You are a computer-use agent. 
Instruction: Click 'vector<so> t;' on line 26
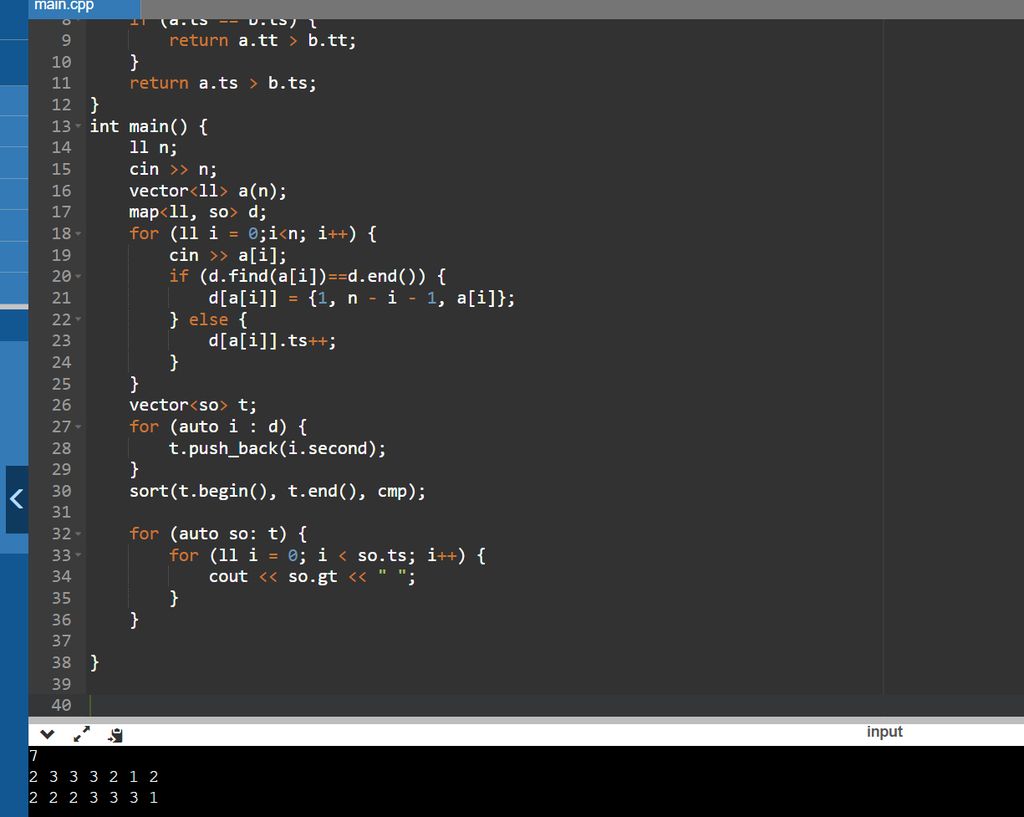tap(193, 405)
